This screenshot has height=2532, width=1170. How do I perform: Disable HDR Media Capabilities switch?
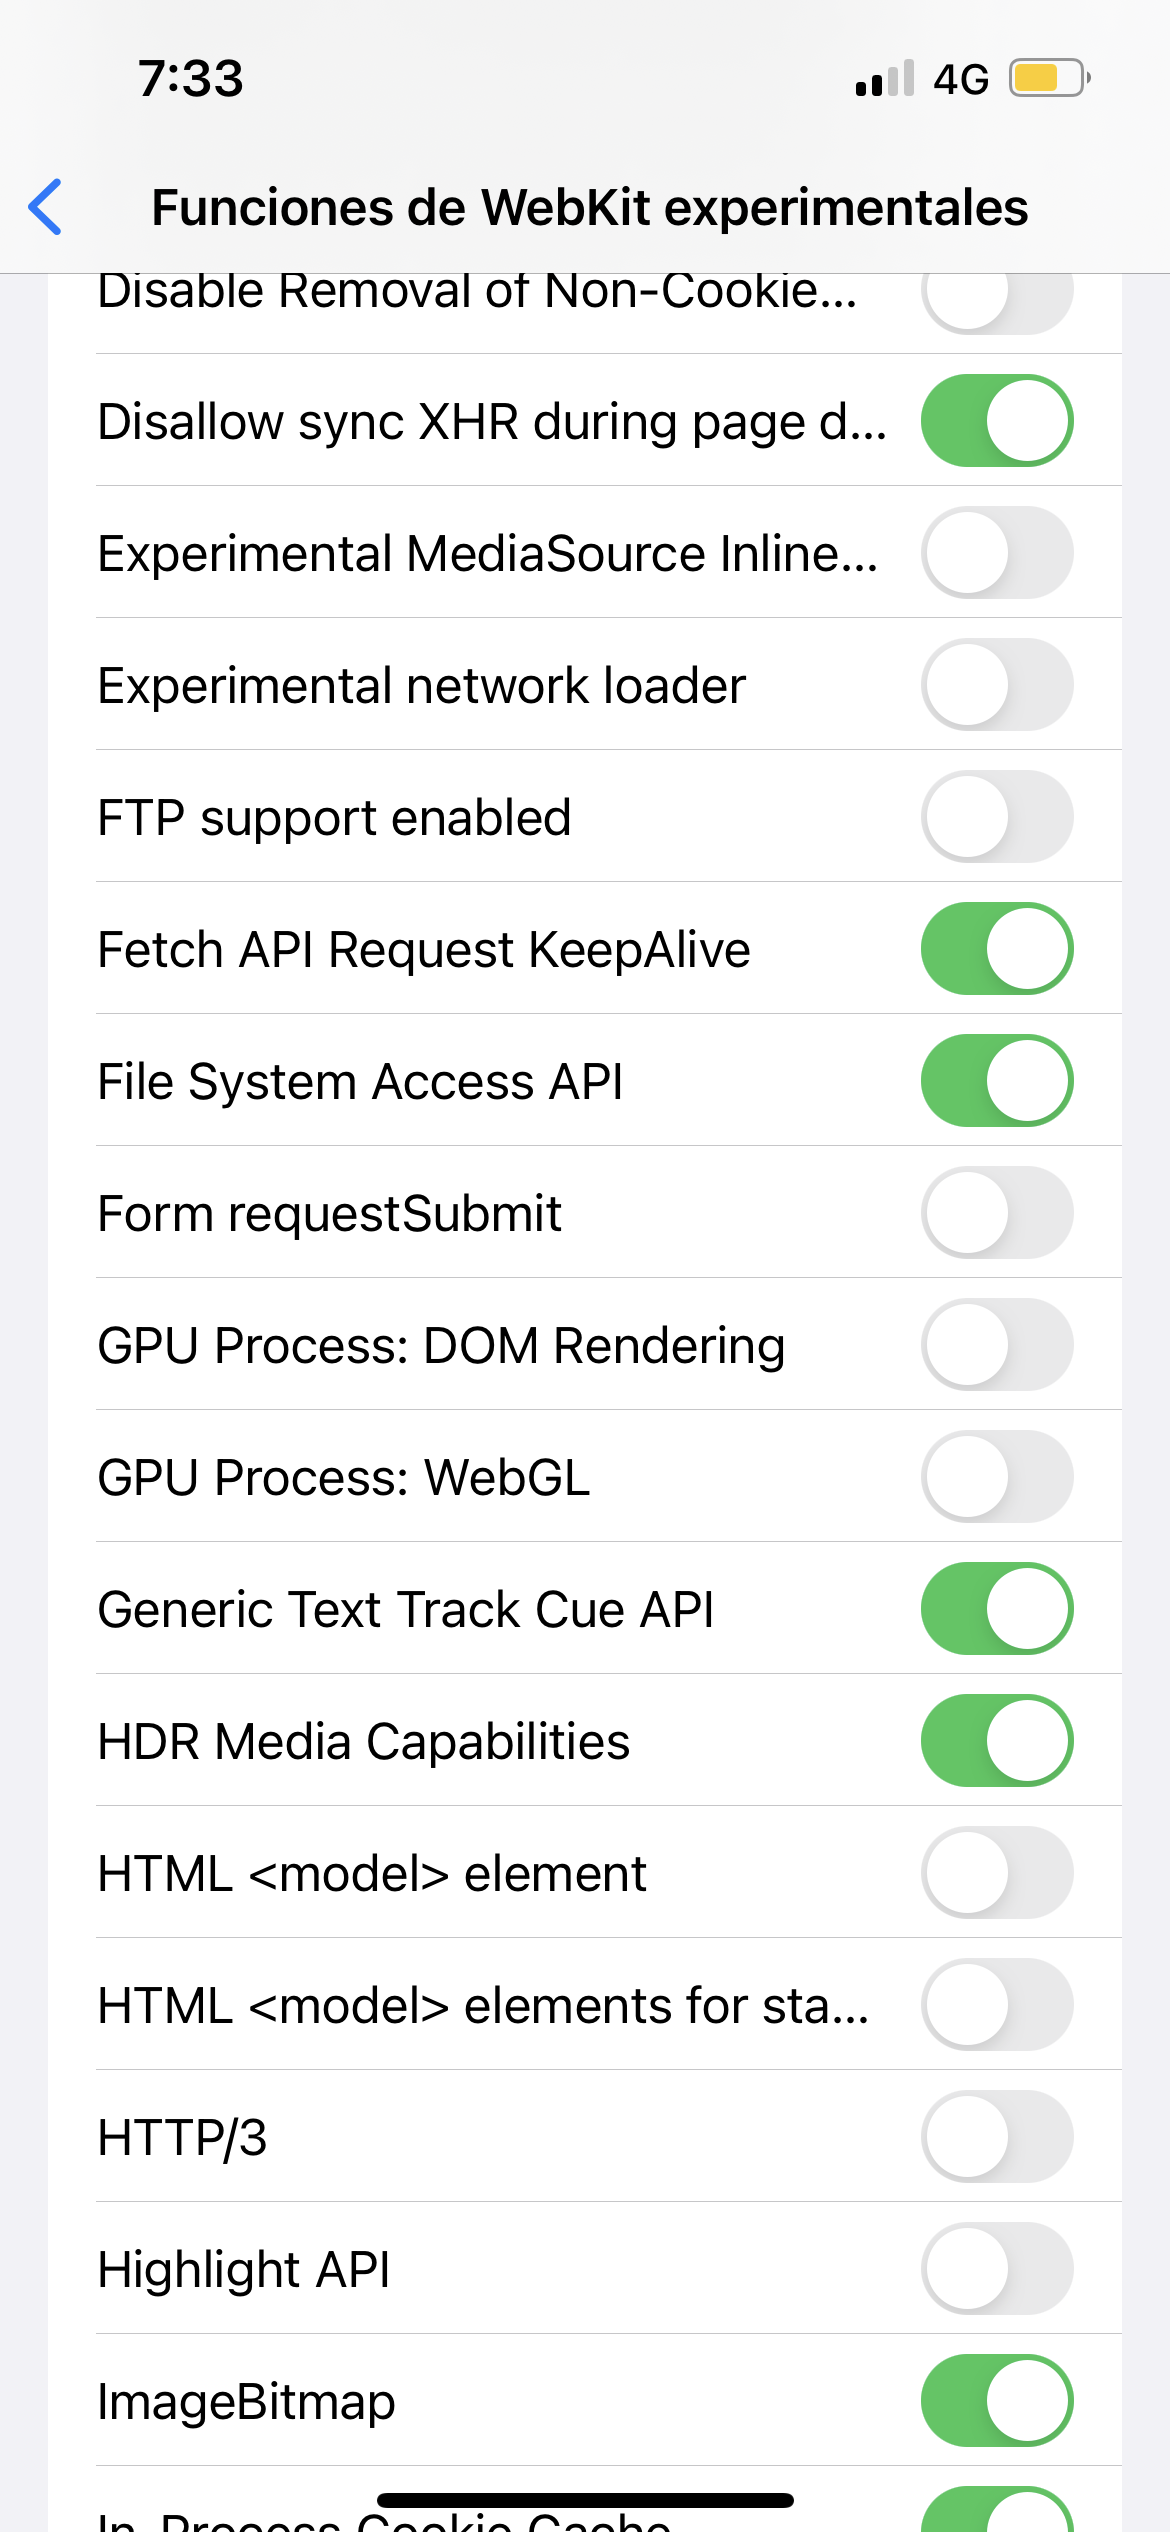click(x=996, y=1741)
